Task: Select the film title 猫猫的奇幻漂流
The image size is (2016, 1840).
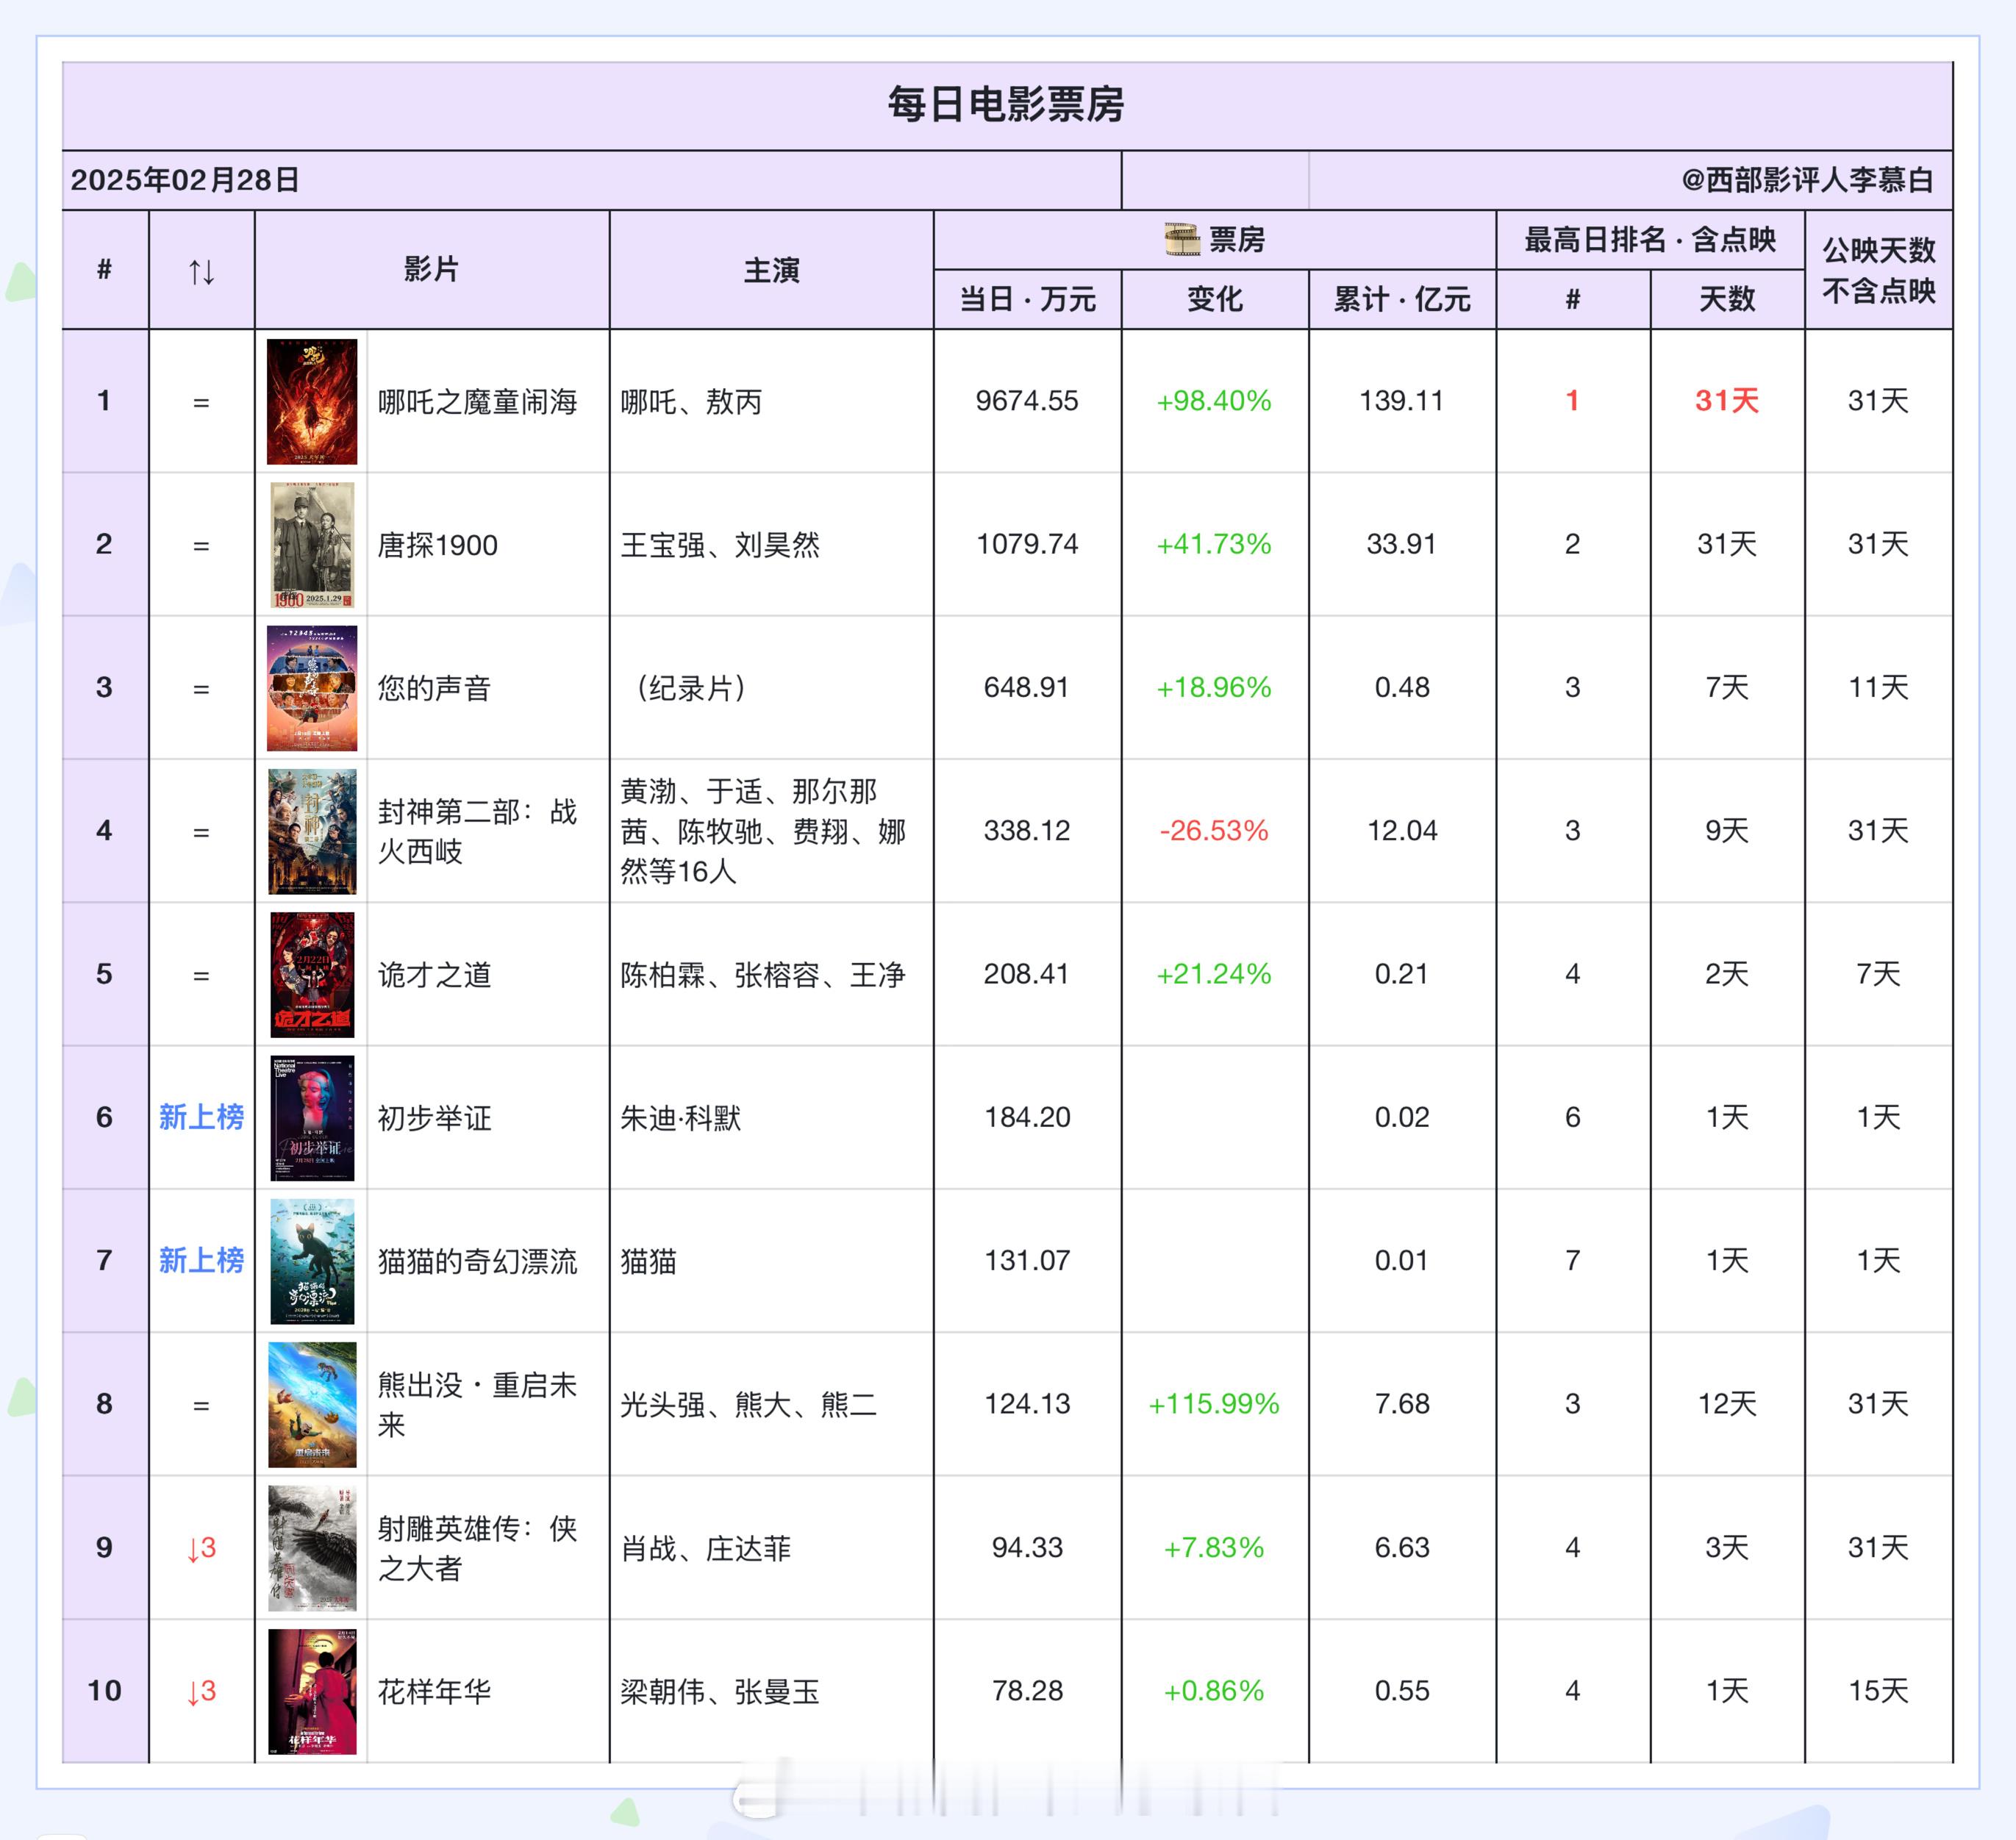Action: 477,1261
